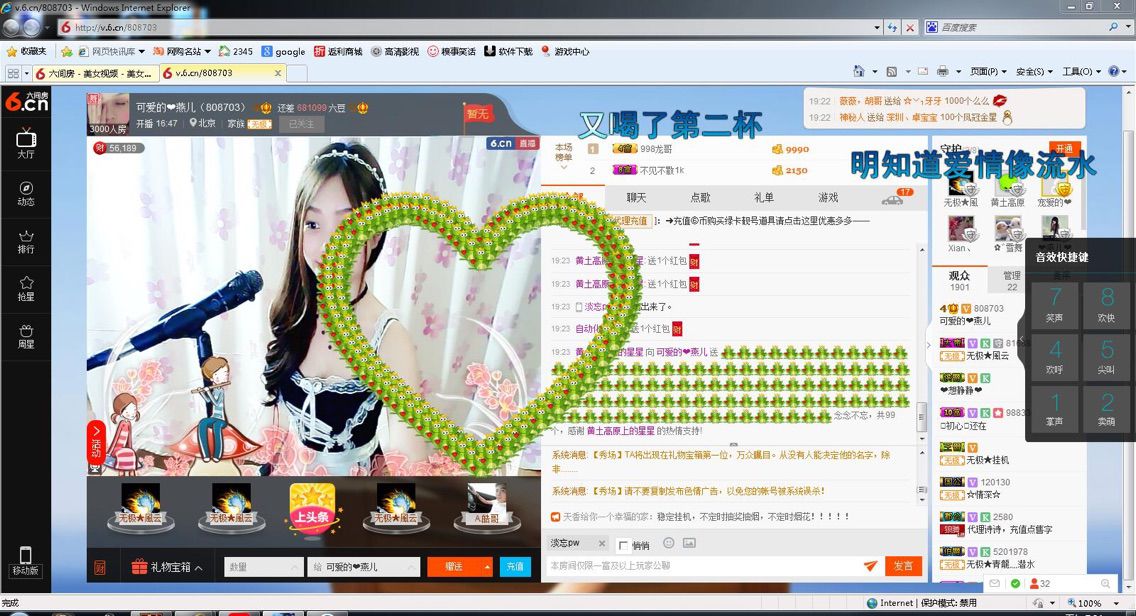Click the red 财 icon beside gift box

101,567
